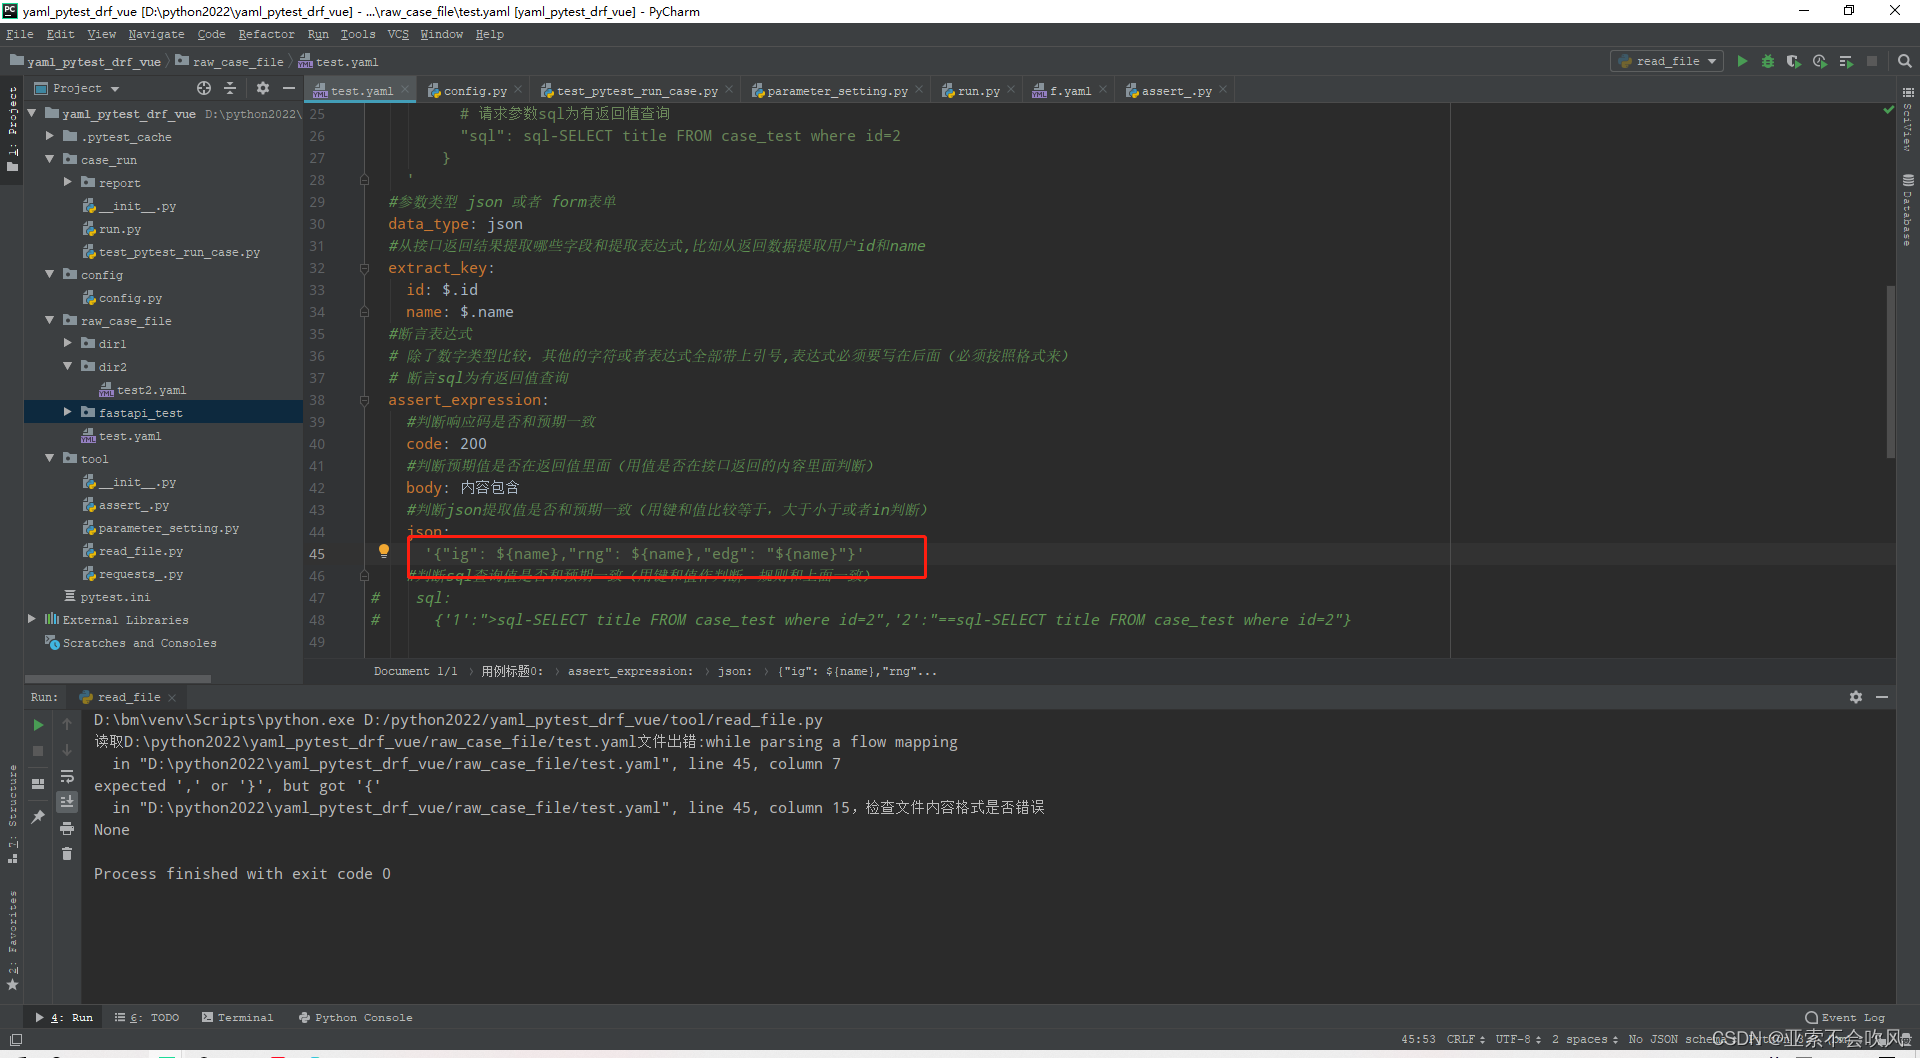
Task: Collapse the raw_case_file folder
Action: (x=50, y=320)
